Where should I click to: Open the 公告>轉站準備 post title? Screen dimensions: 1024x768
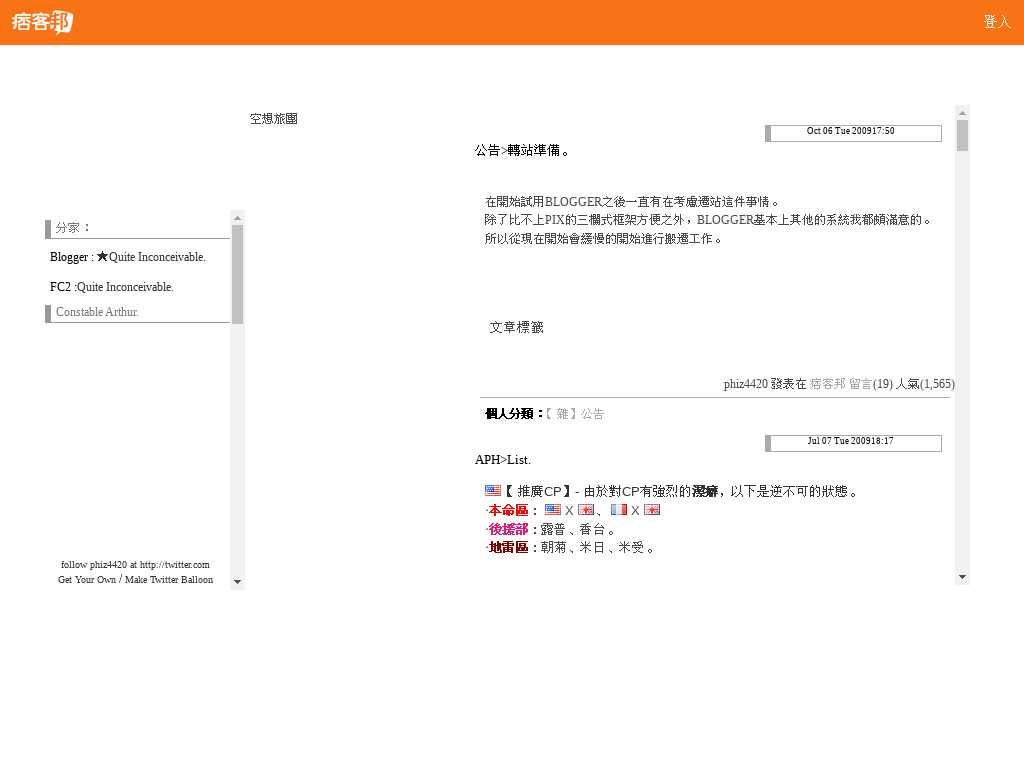pos(522,151)
